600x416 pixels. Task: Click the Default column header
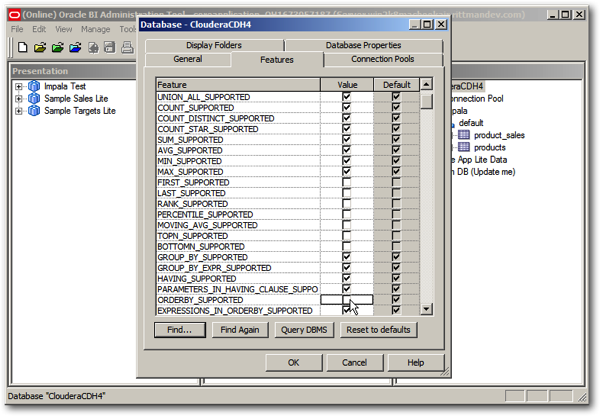click(x=396, y=85)
